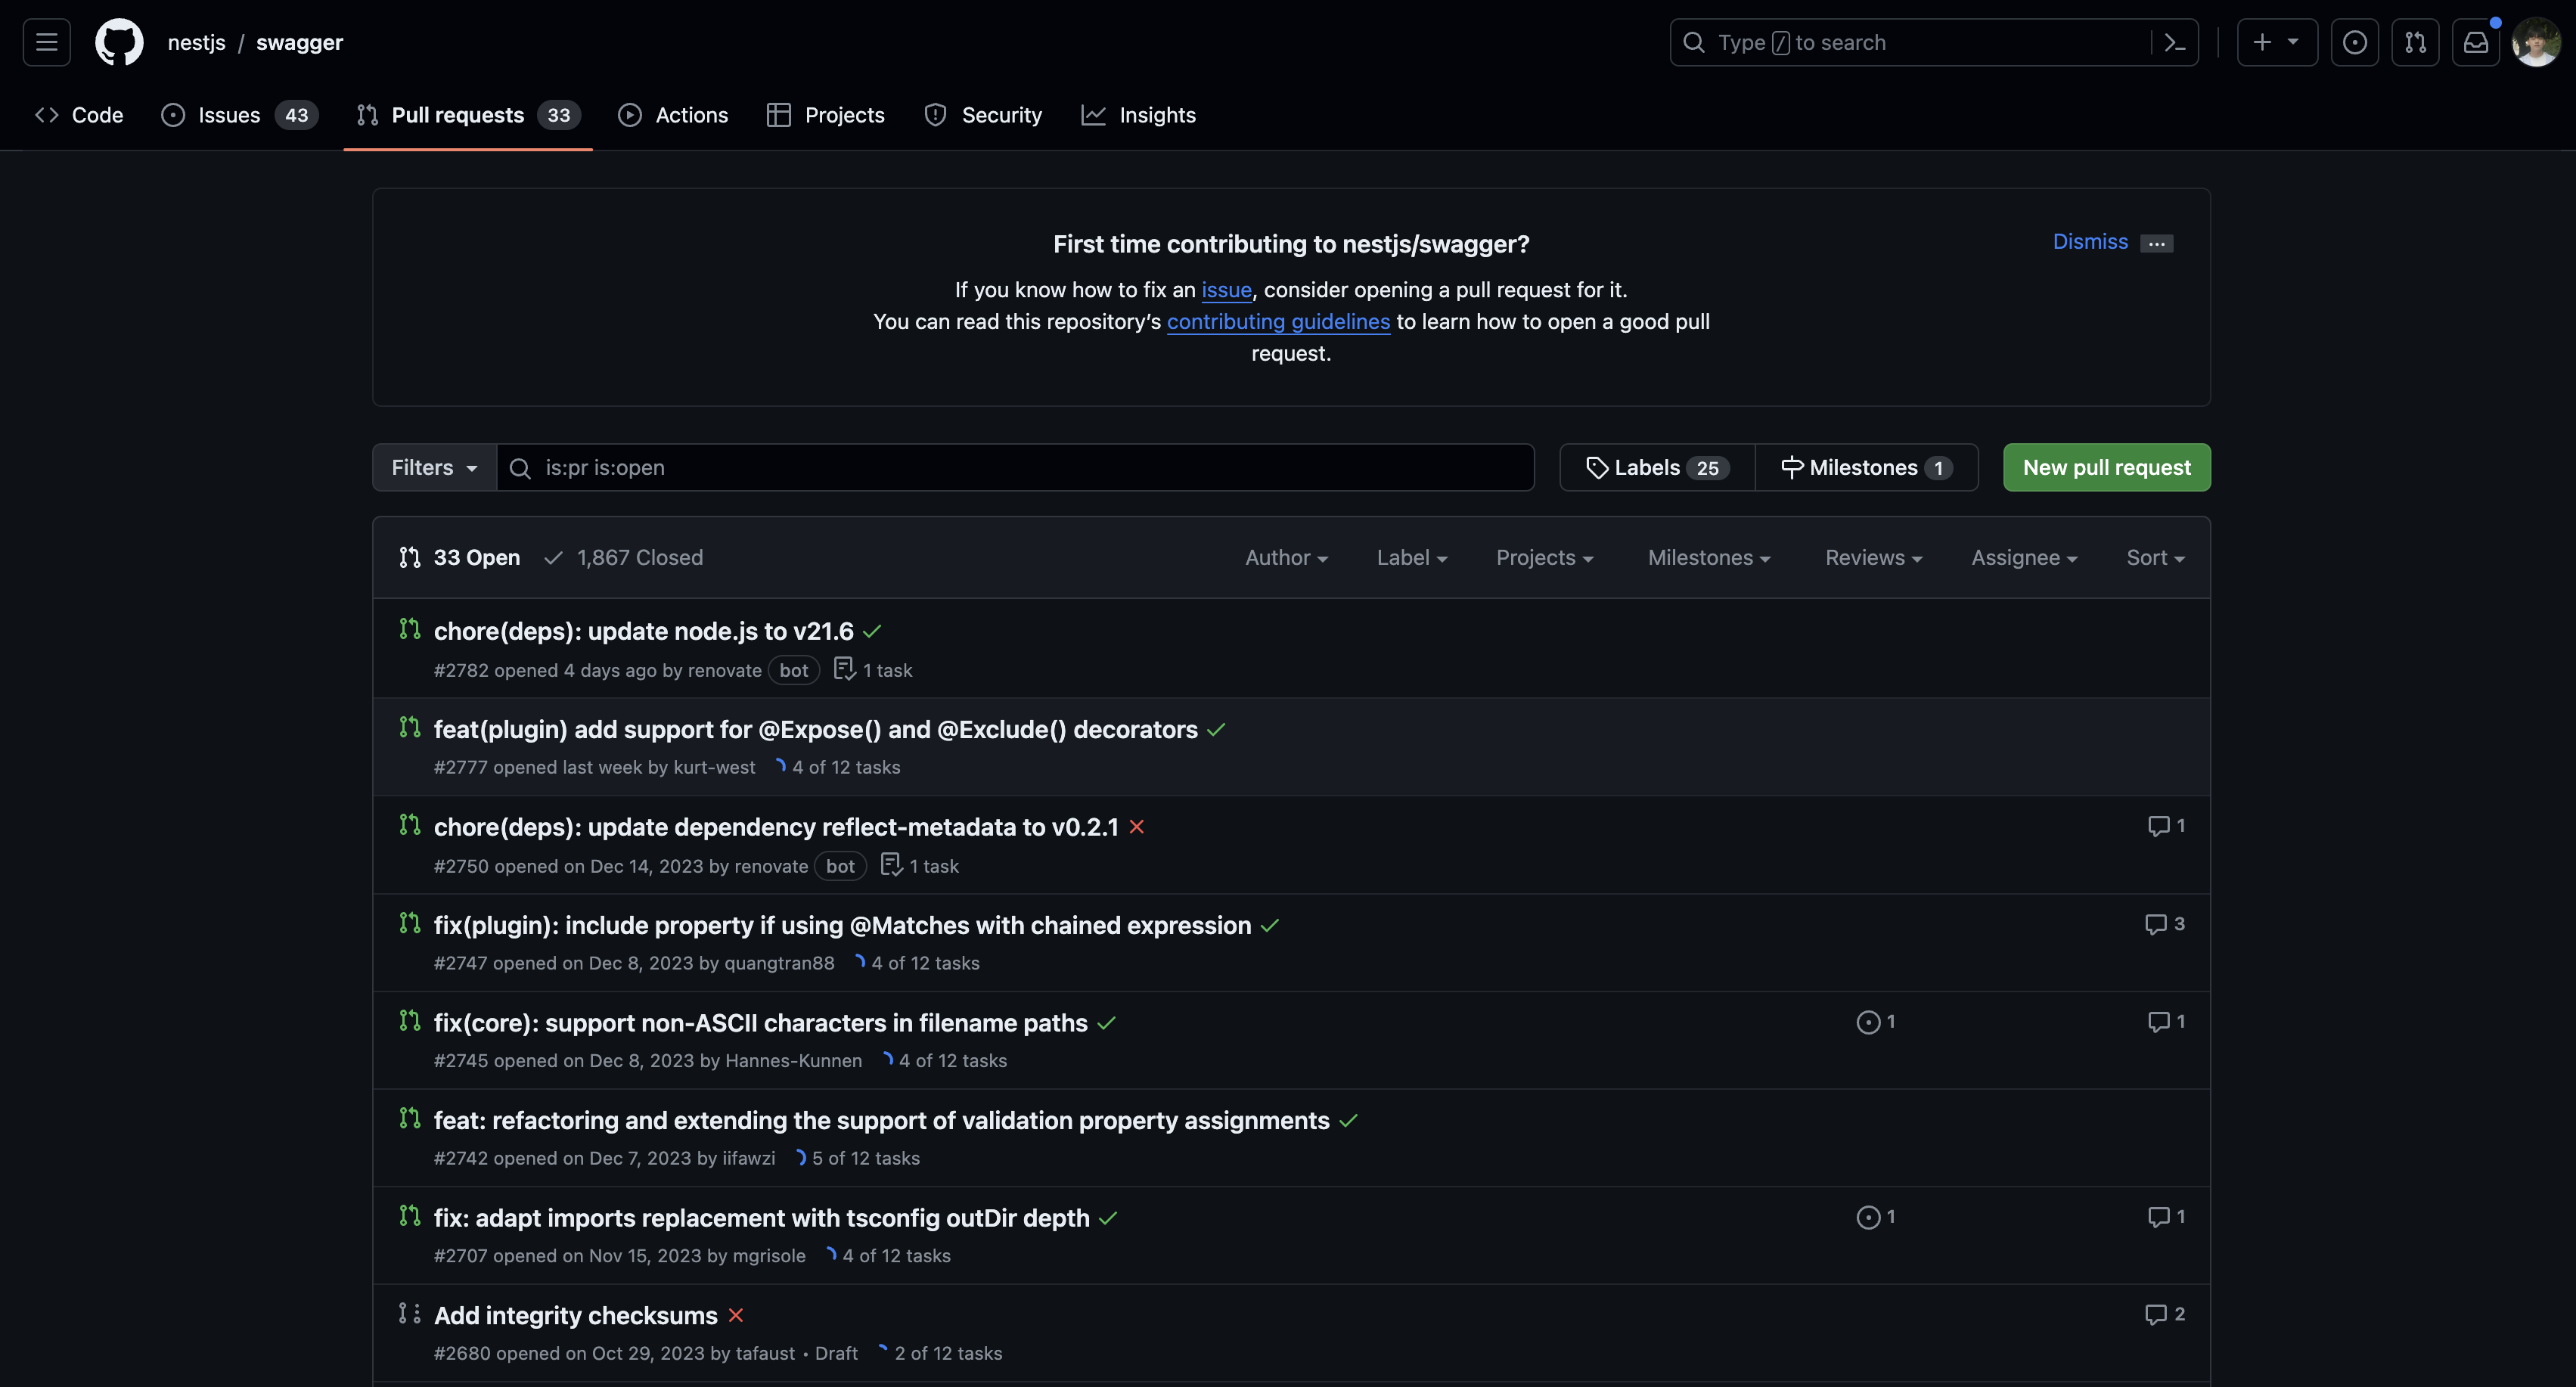Switch to the Insights tab

coord(1138,115)
